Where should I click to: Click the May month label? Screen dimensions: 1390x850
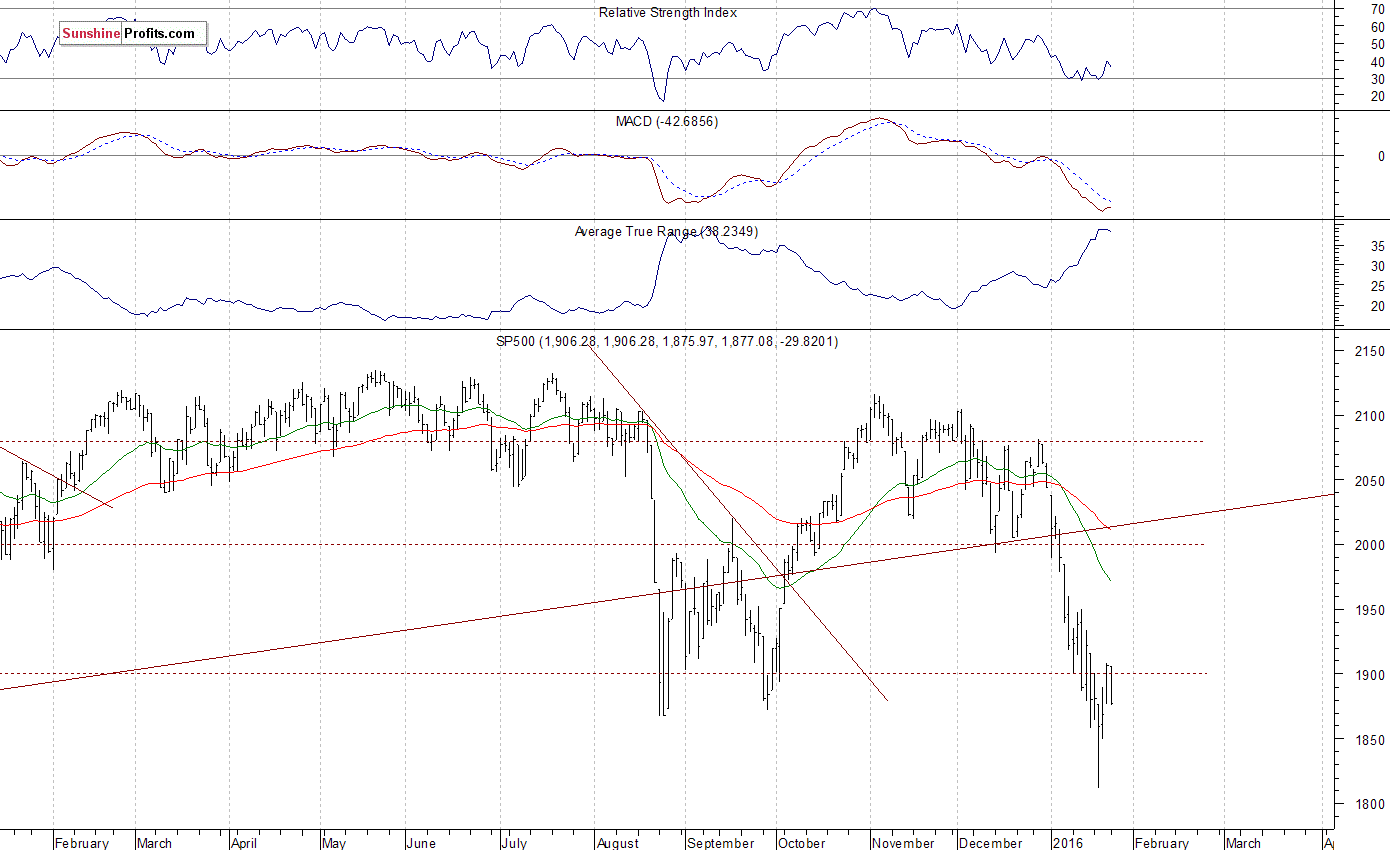335,843
